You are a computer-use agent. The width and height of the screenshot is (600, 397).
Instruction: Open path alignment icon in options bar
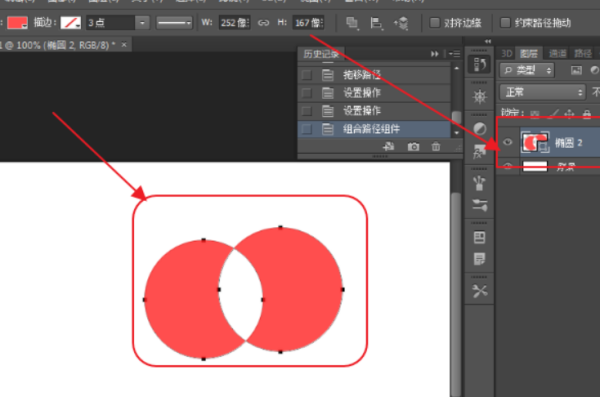pyautogui.click(x=376, y=23)
